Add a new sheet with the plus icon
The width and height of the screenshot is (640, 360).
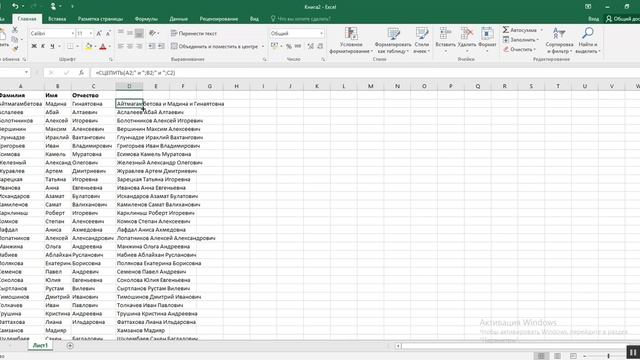coord(70,346)
